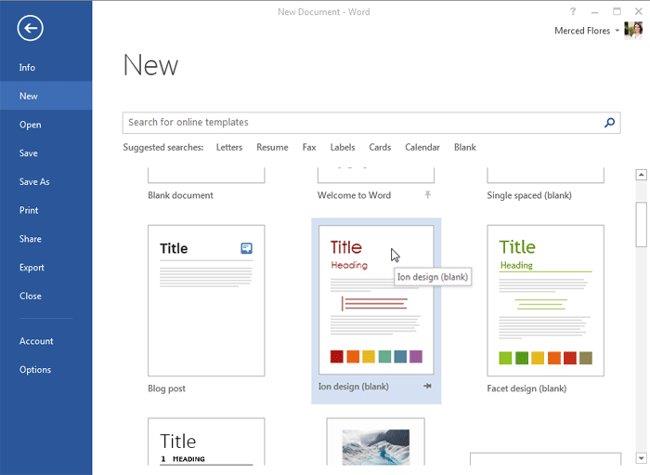Click the back arrow circle icon
This screenshot has width=650, height=475.
[x=30, y=28]
